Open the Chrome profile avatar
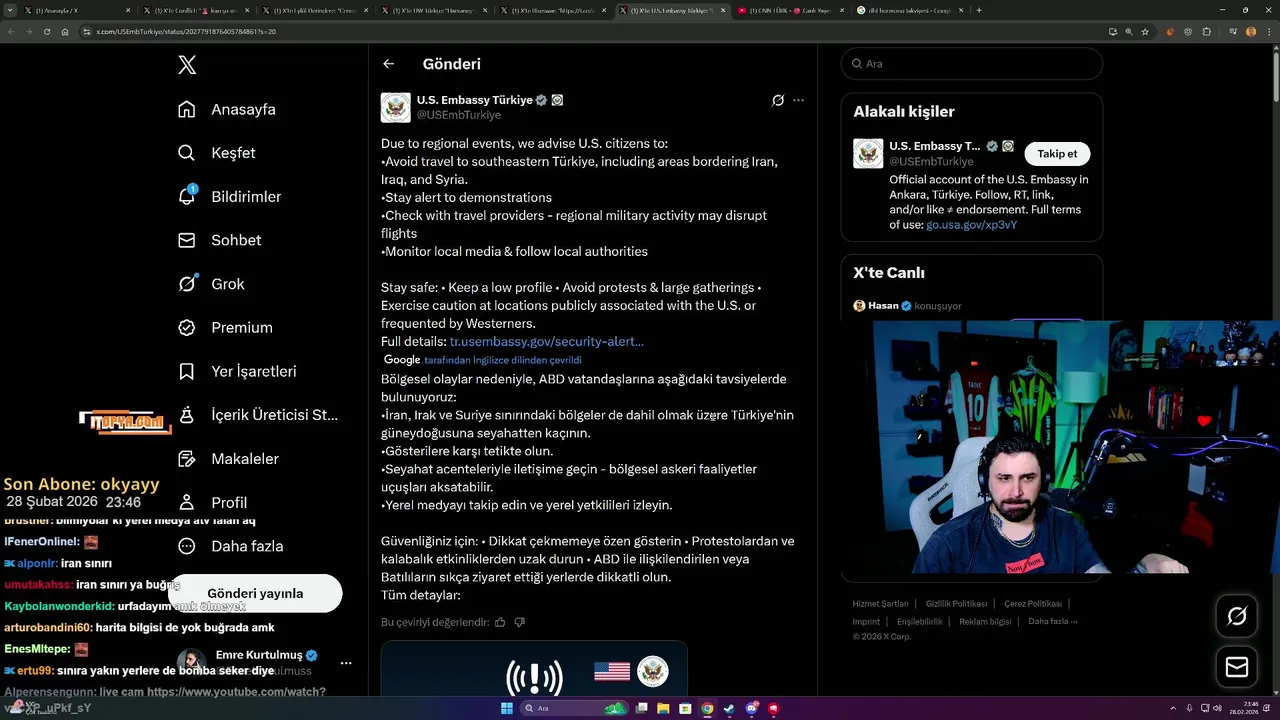The width and height of the screenshot is (1280, 720). pos(1251,31)
